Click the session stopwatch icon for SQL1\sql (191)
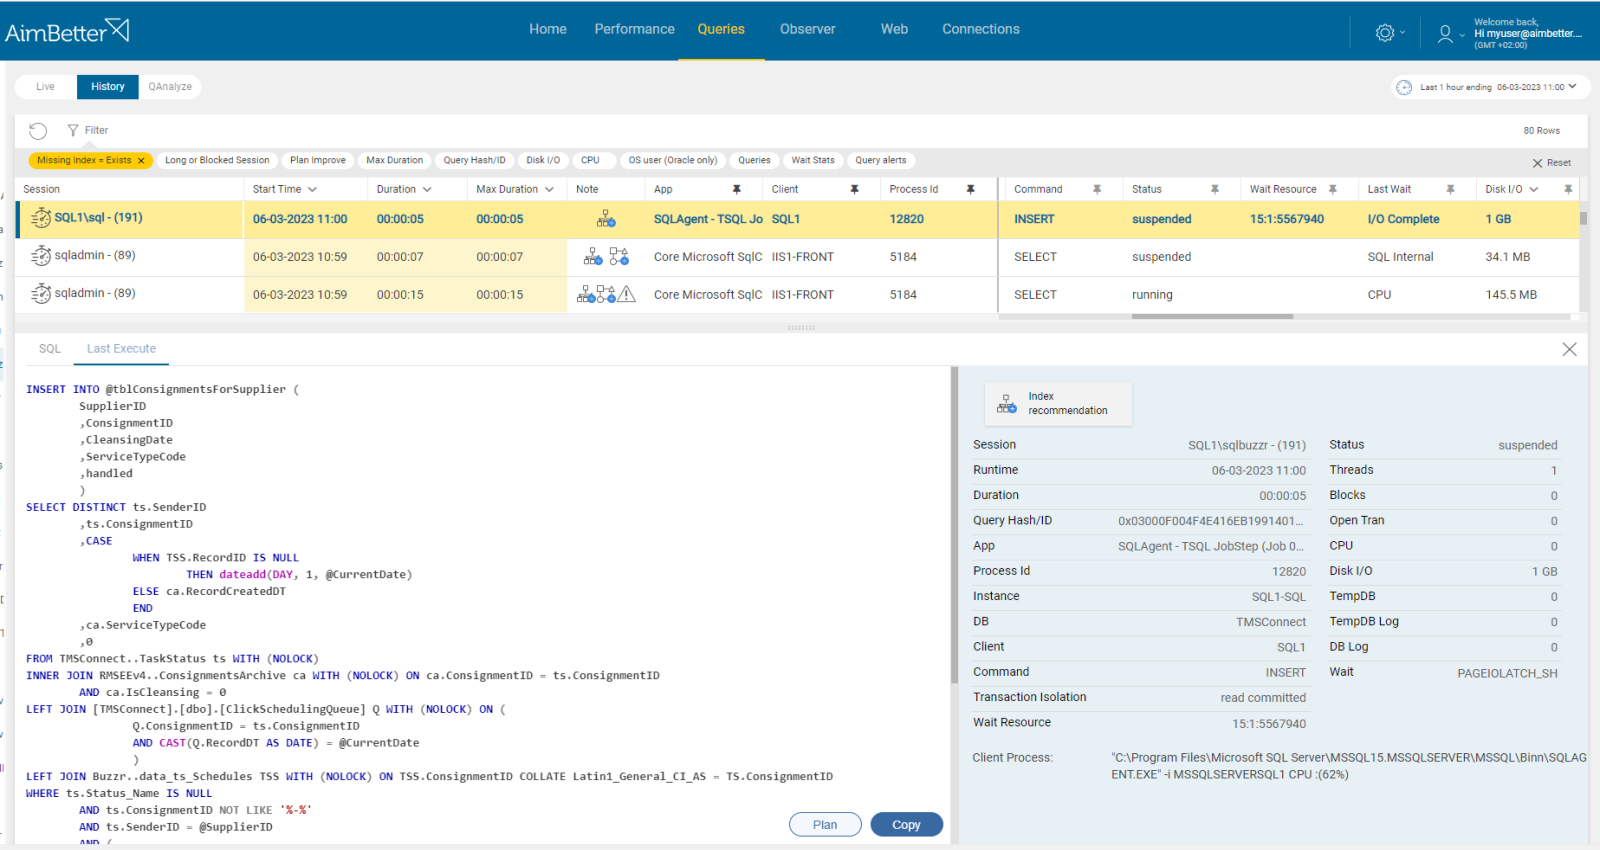Screen dimensions: 1600x850 pyautogui.click(x=41, y=218)
